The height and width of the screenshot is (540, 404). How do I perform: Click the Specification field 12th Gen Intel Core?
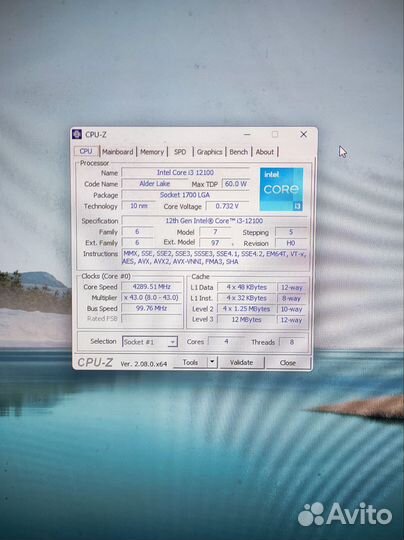(214, 221)
